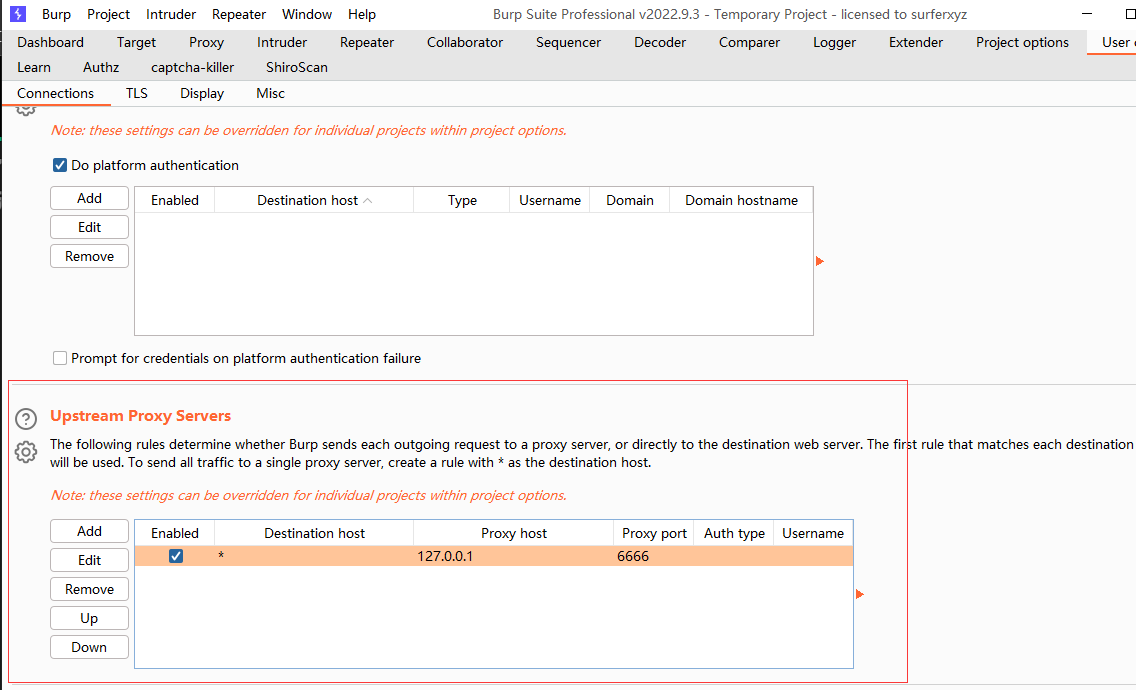Select the TLS sub-tab

pyautogui.click(x=136, y=93)
